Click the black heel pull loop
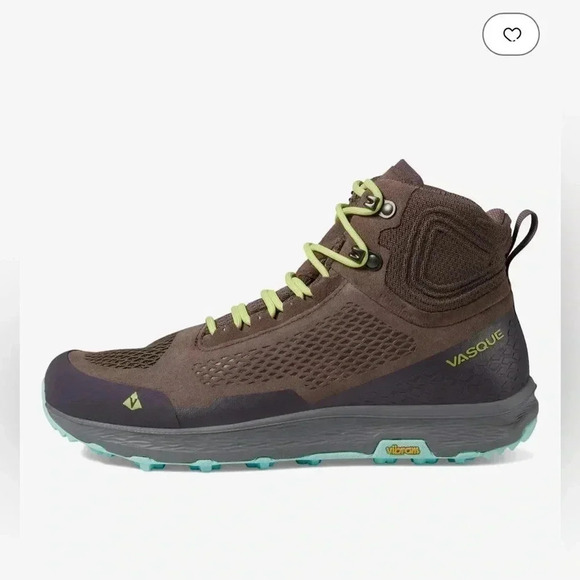This screenshot has height=580, width=580. [x=524, y=235]
